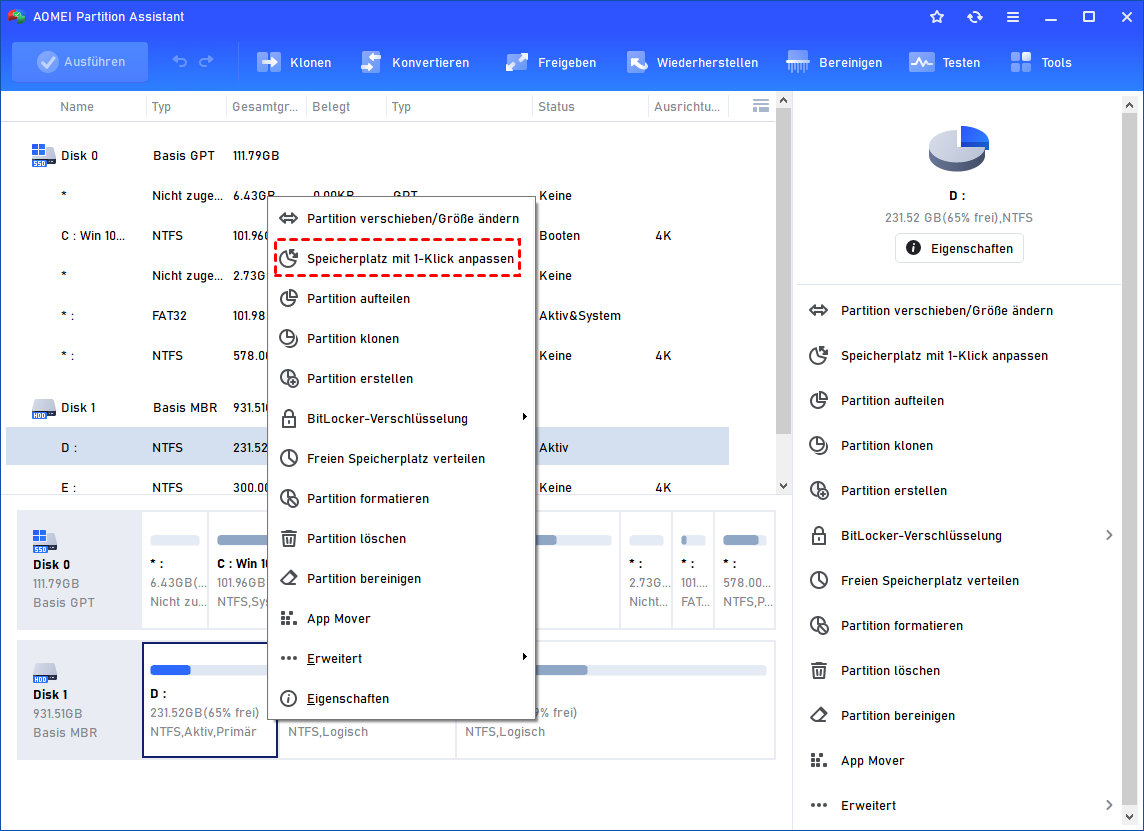Click partition list scrollbar up arrow

[784, 101]
